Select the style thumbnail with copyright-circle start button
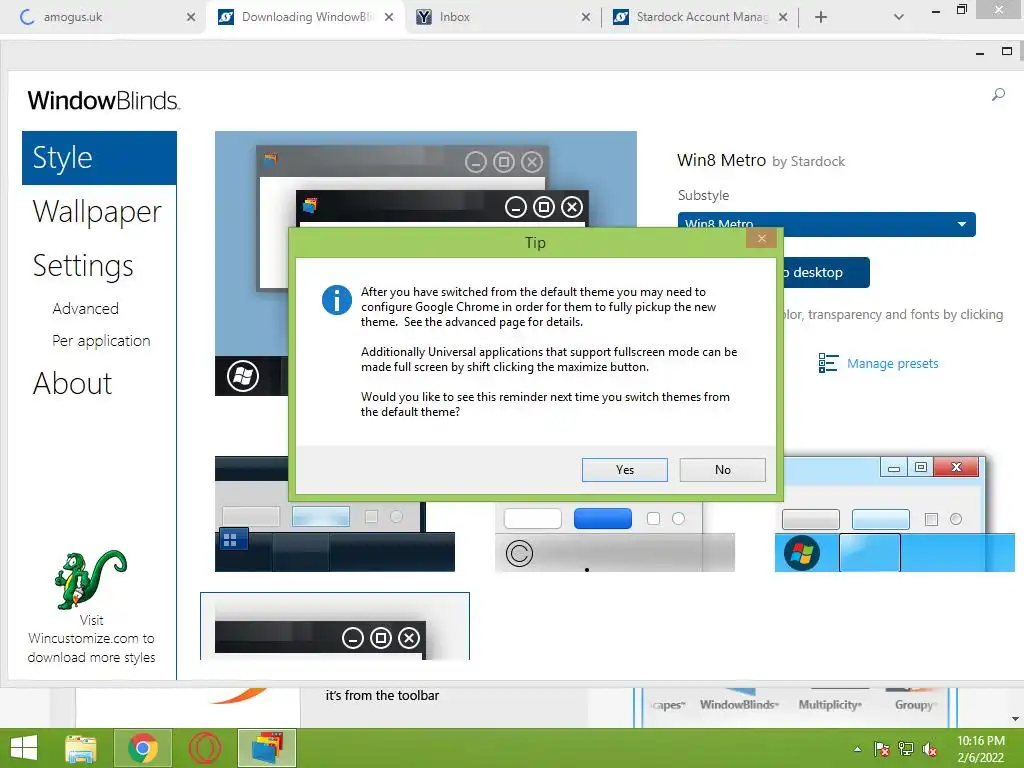The image size is (1024, 768). [x=615, y=537]
